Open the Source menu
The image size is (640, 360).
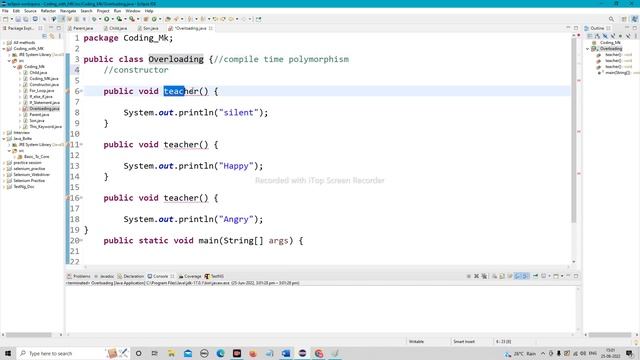click(30, 11)
